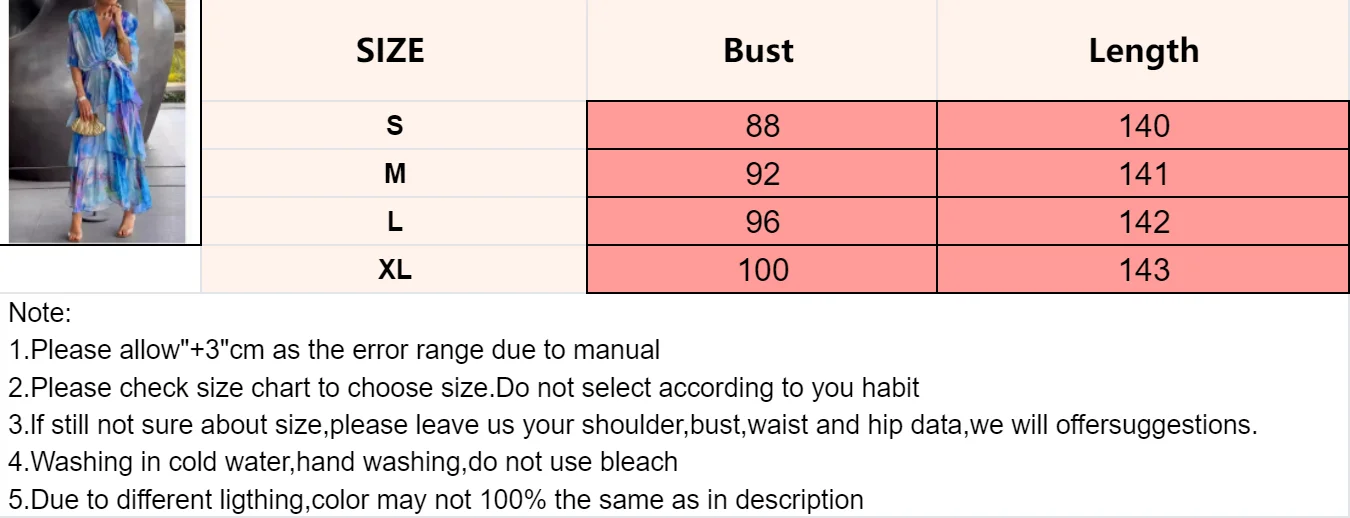Select the bust value 100 cell
The image size is (1350, 518).
pyautogui.click(x=761, y=269)
